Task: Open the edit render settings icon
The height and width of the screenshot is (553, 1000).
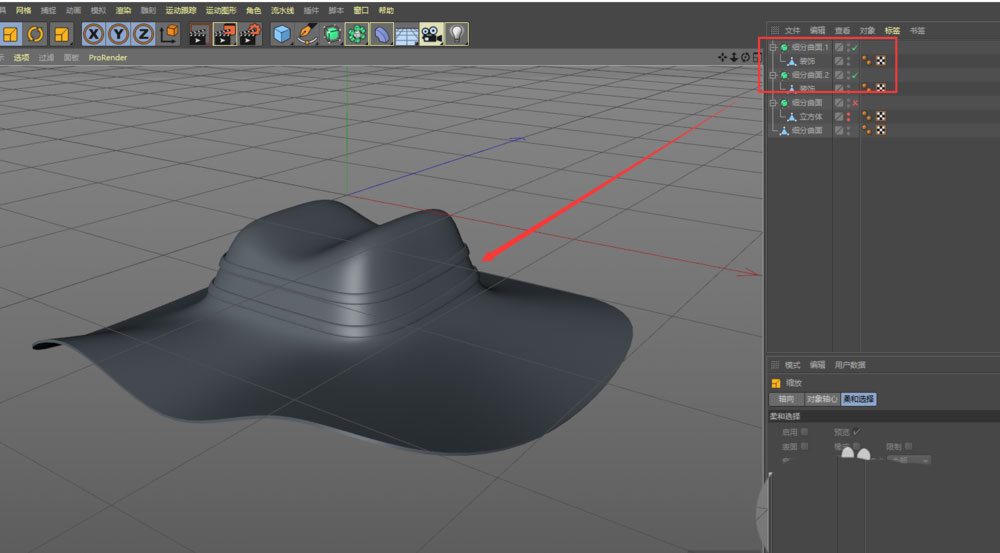Action: (250, 34)
